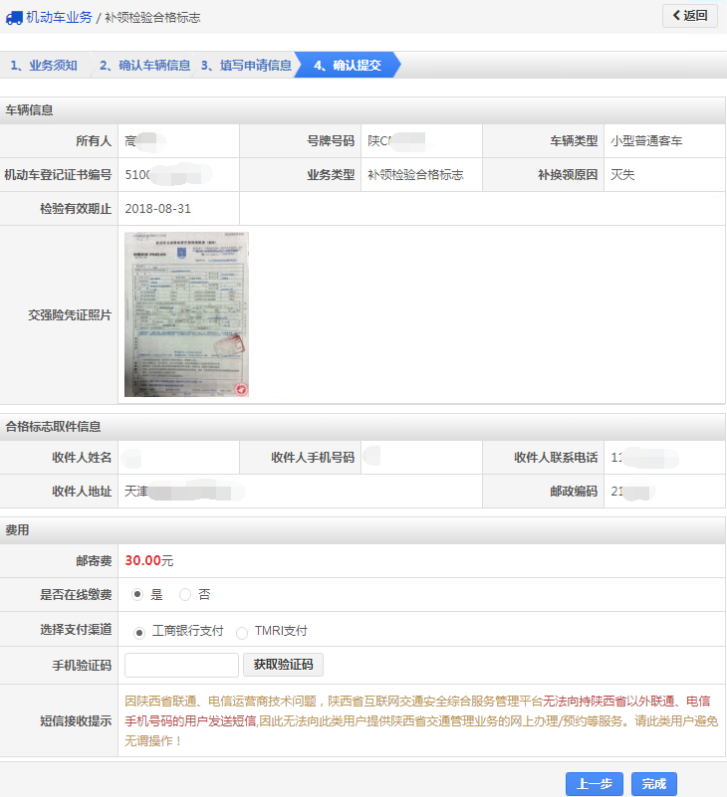This screenshot has height=797, width=727.
Task: Focus the 手机验证码 input field
Action: click(181, 665)
